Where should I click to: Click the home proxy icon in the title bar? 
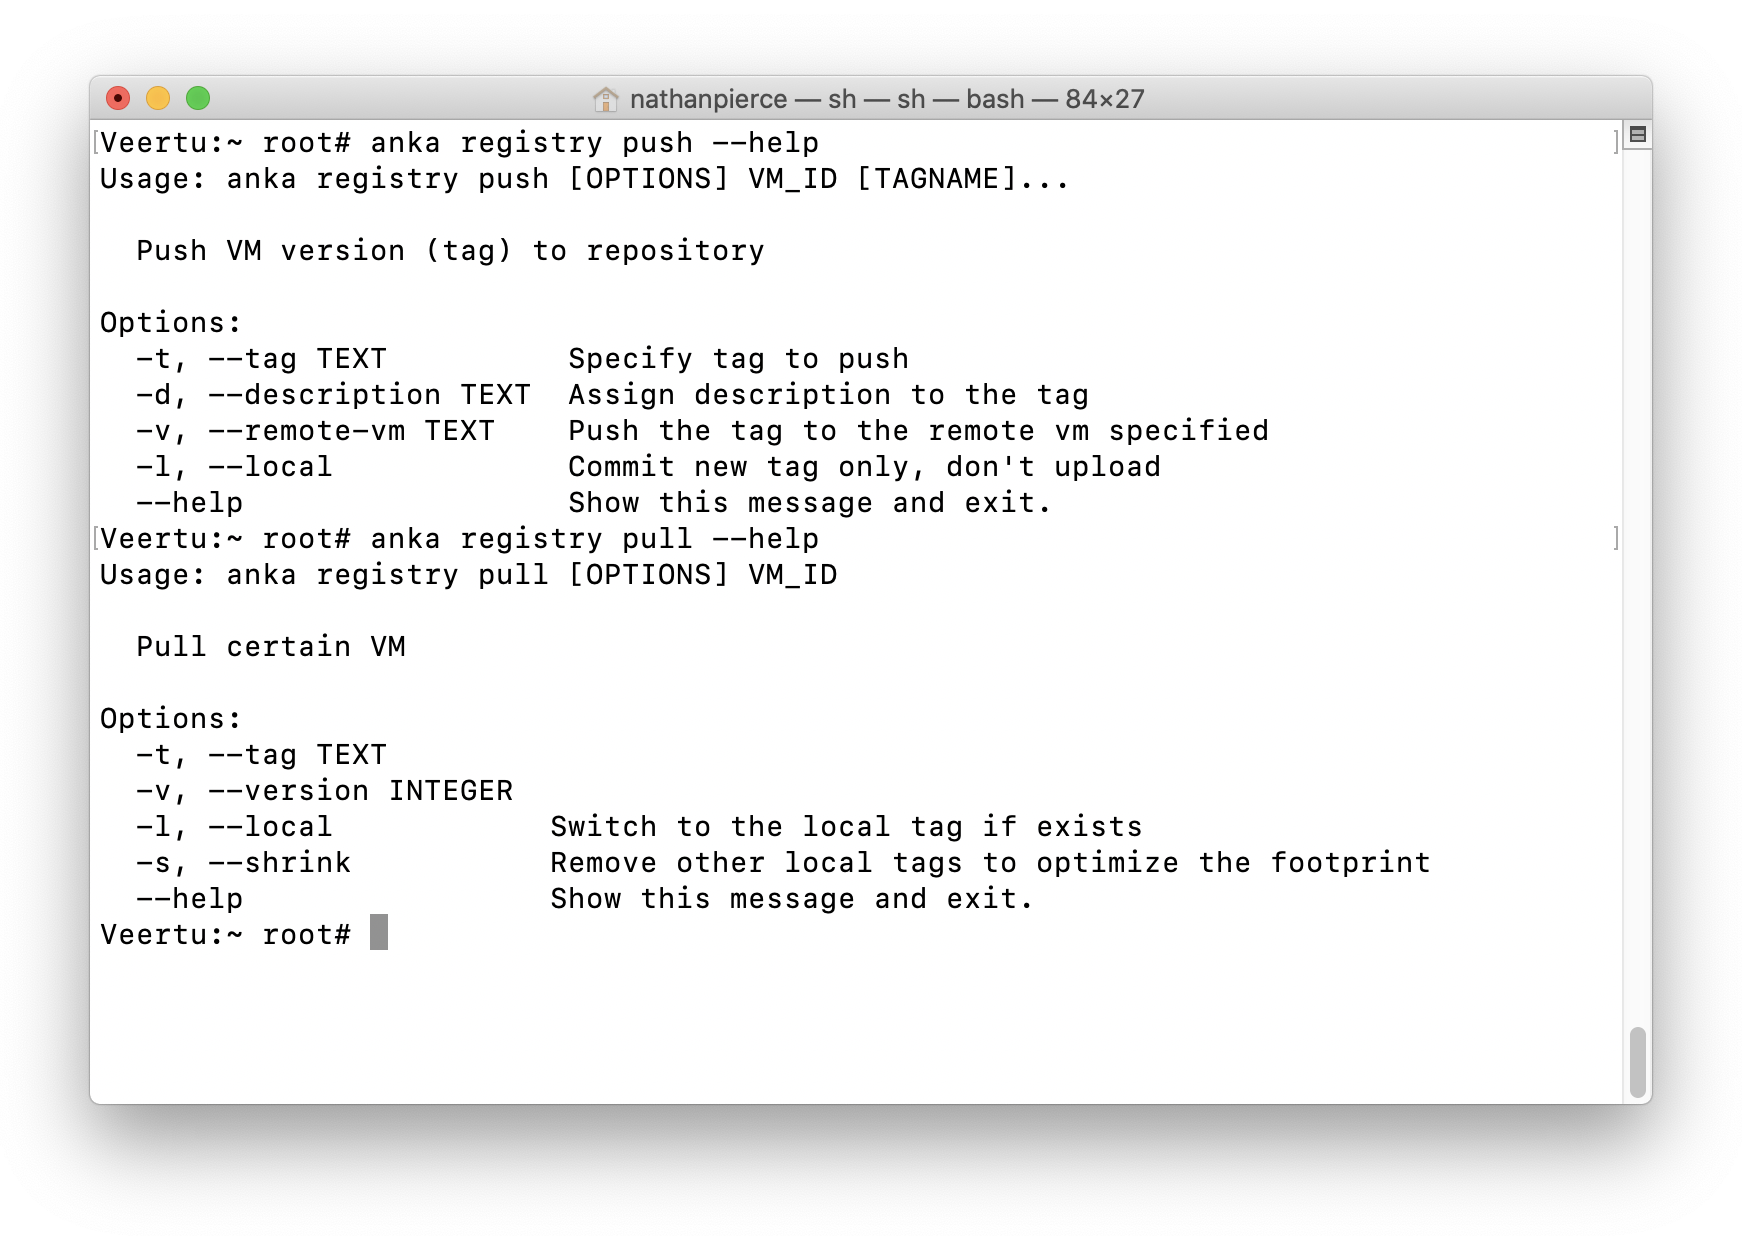[x=604, y=99]
